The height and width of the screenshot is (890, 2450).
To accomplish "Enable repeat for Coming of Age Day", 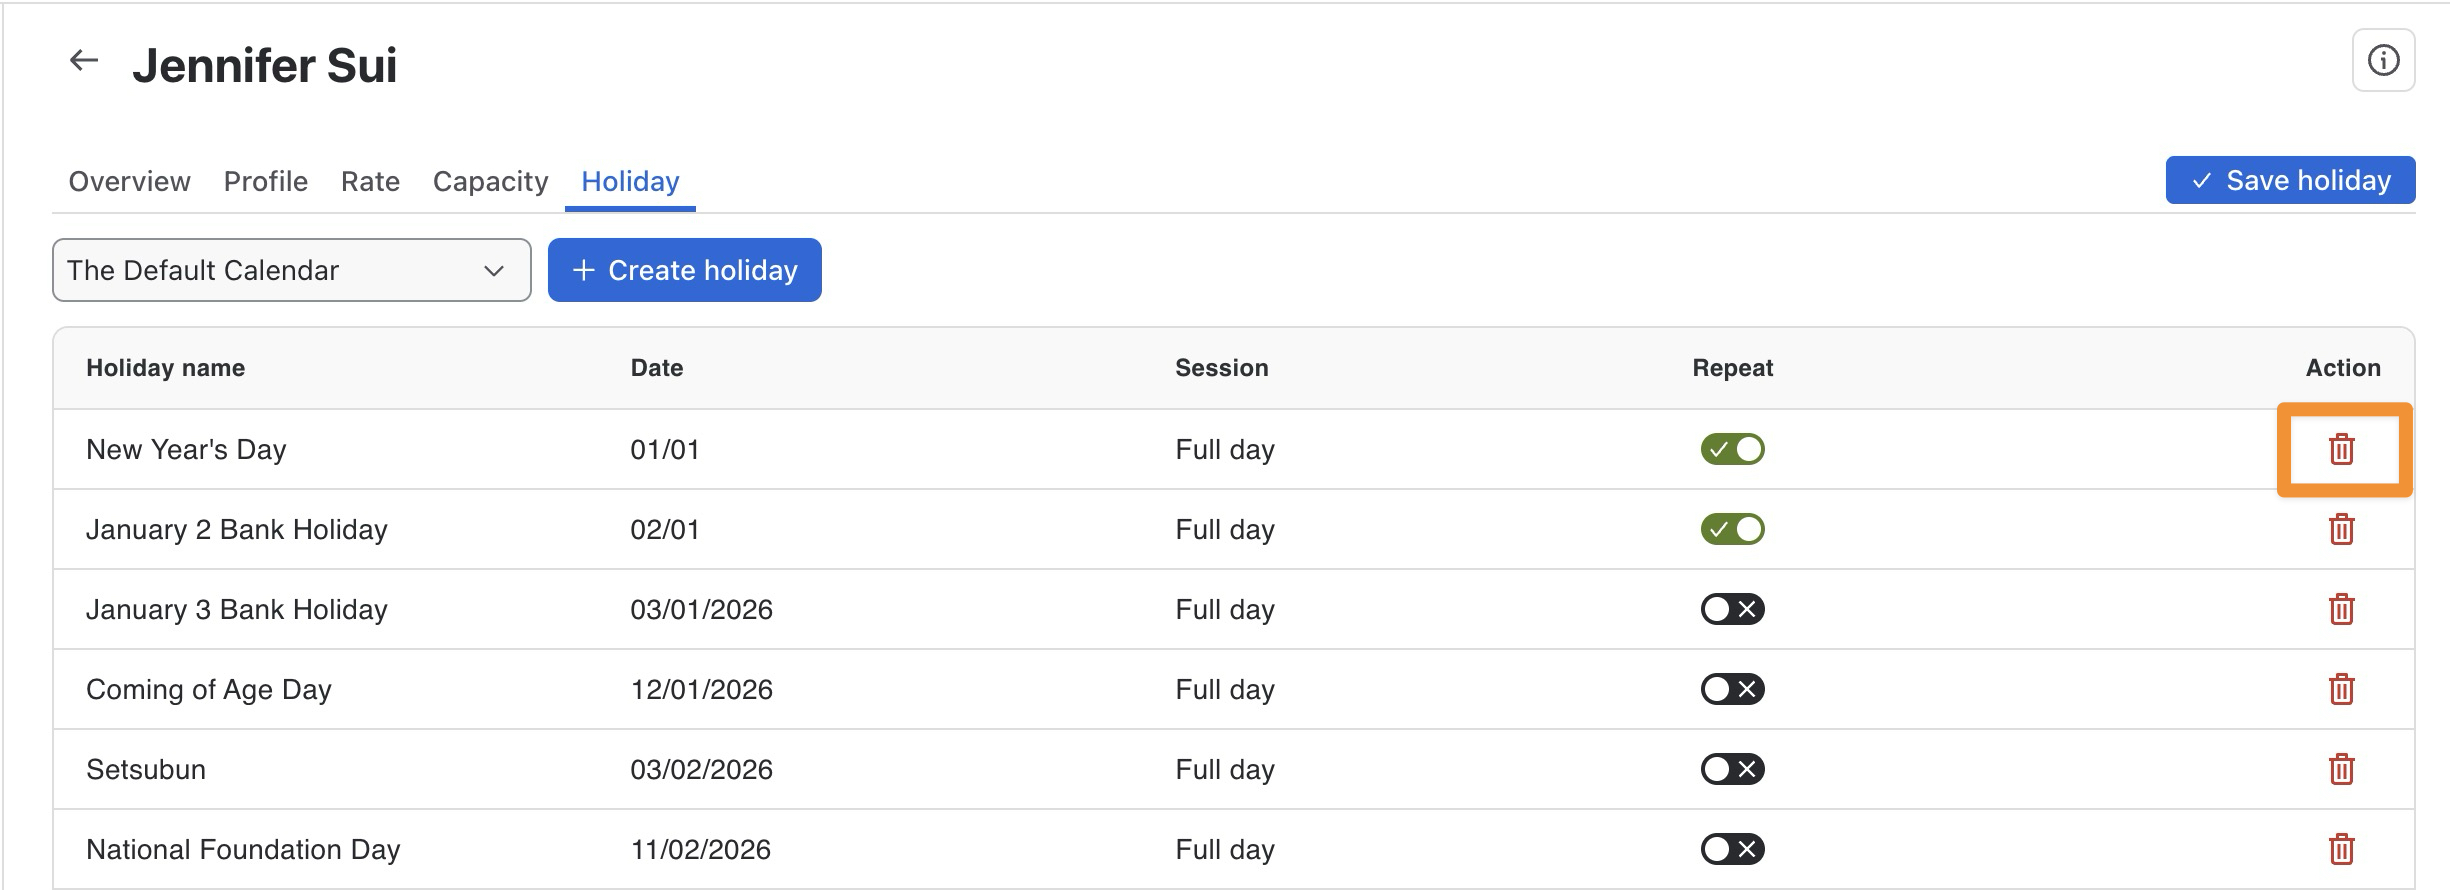I will 1732,689.
